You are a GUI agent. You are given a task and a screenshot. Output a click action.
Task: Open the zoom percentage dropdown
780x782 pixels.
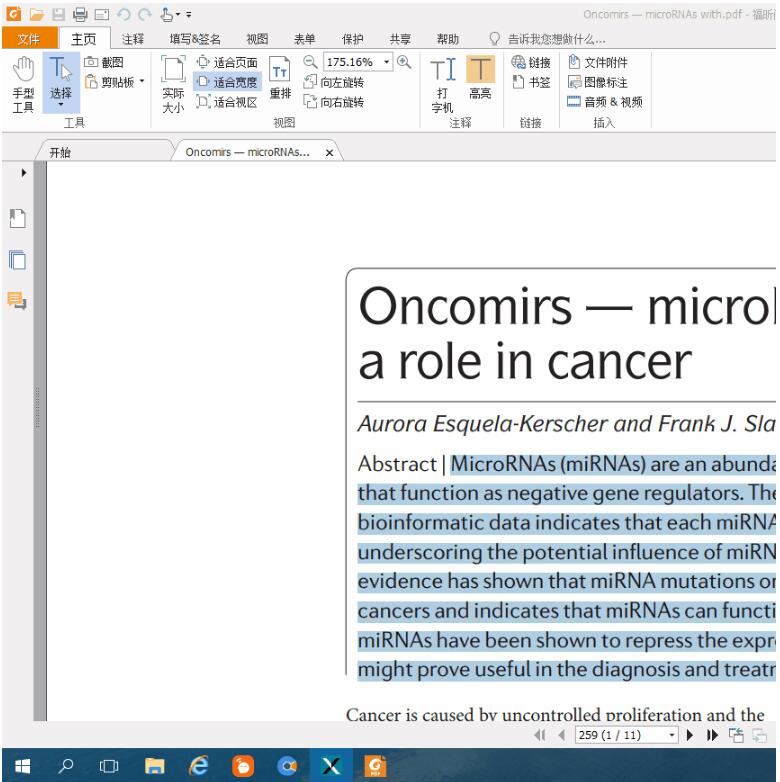[387, 62]
